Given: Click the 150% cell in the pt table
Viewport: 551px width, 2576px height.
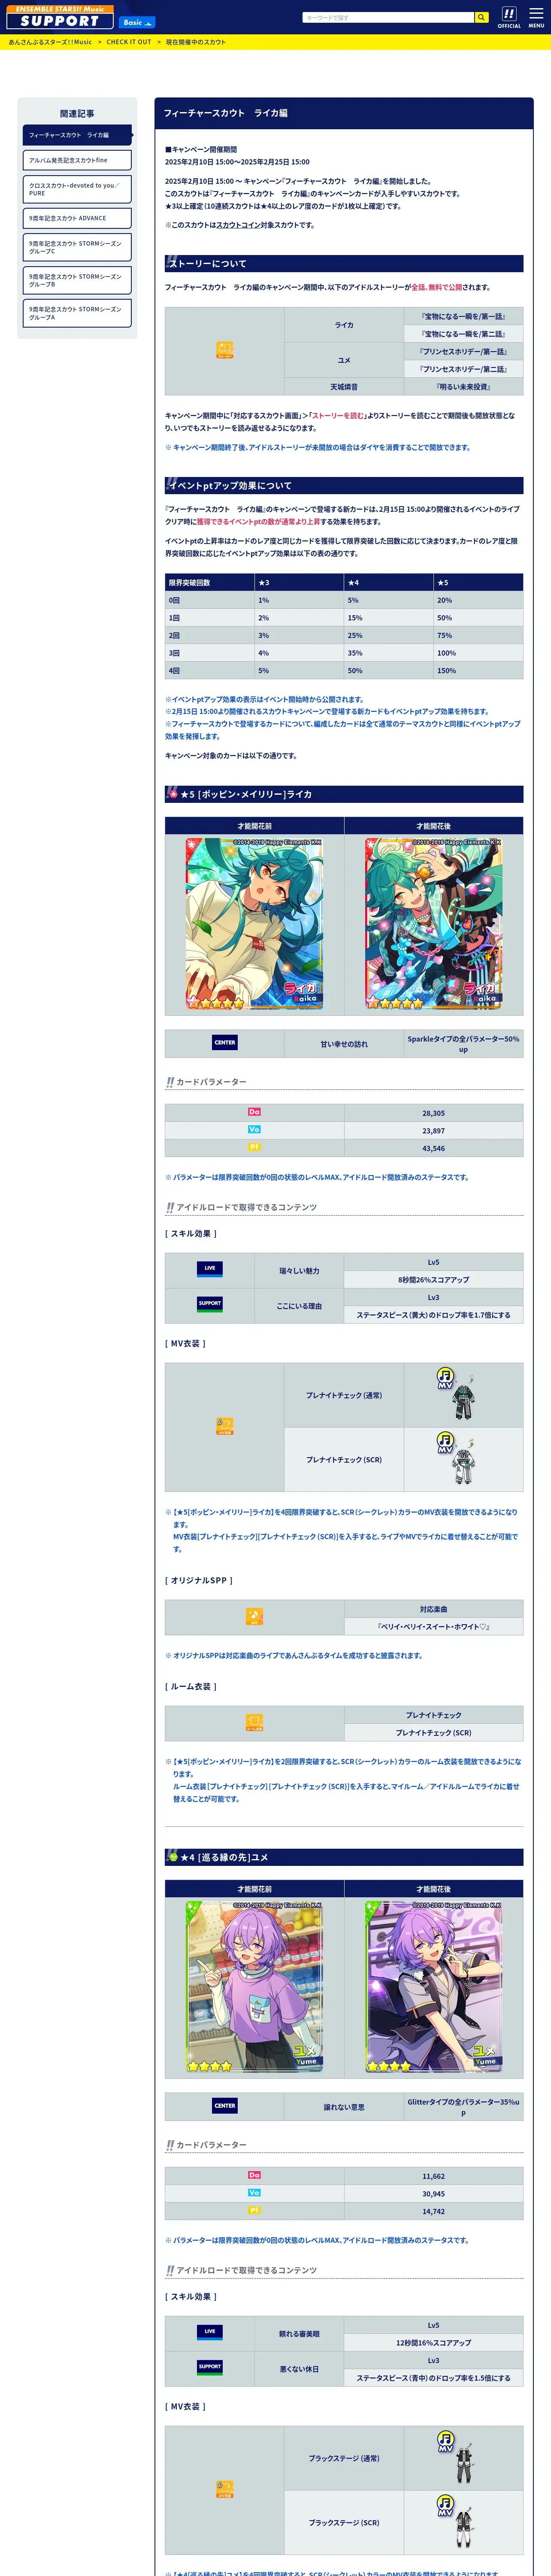Looking at the screenshot, I should tap(478, 670).
